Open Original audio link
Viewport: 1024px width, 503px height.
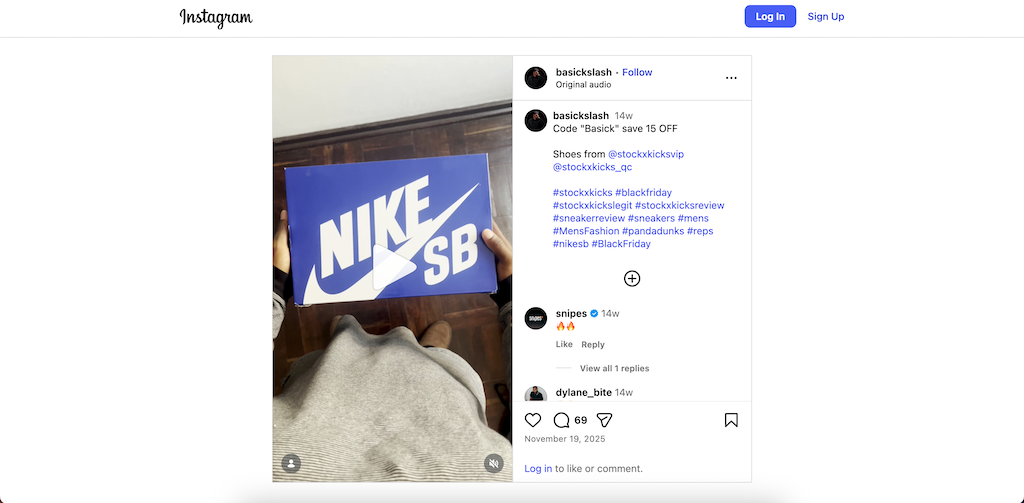point(583,84)
